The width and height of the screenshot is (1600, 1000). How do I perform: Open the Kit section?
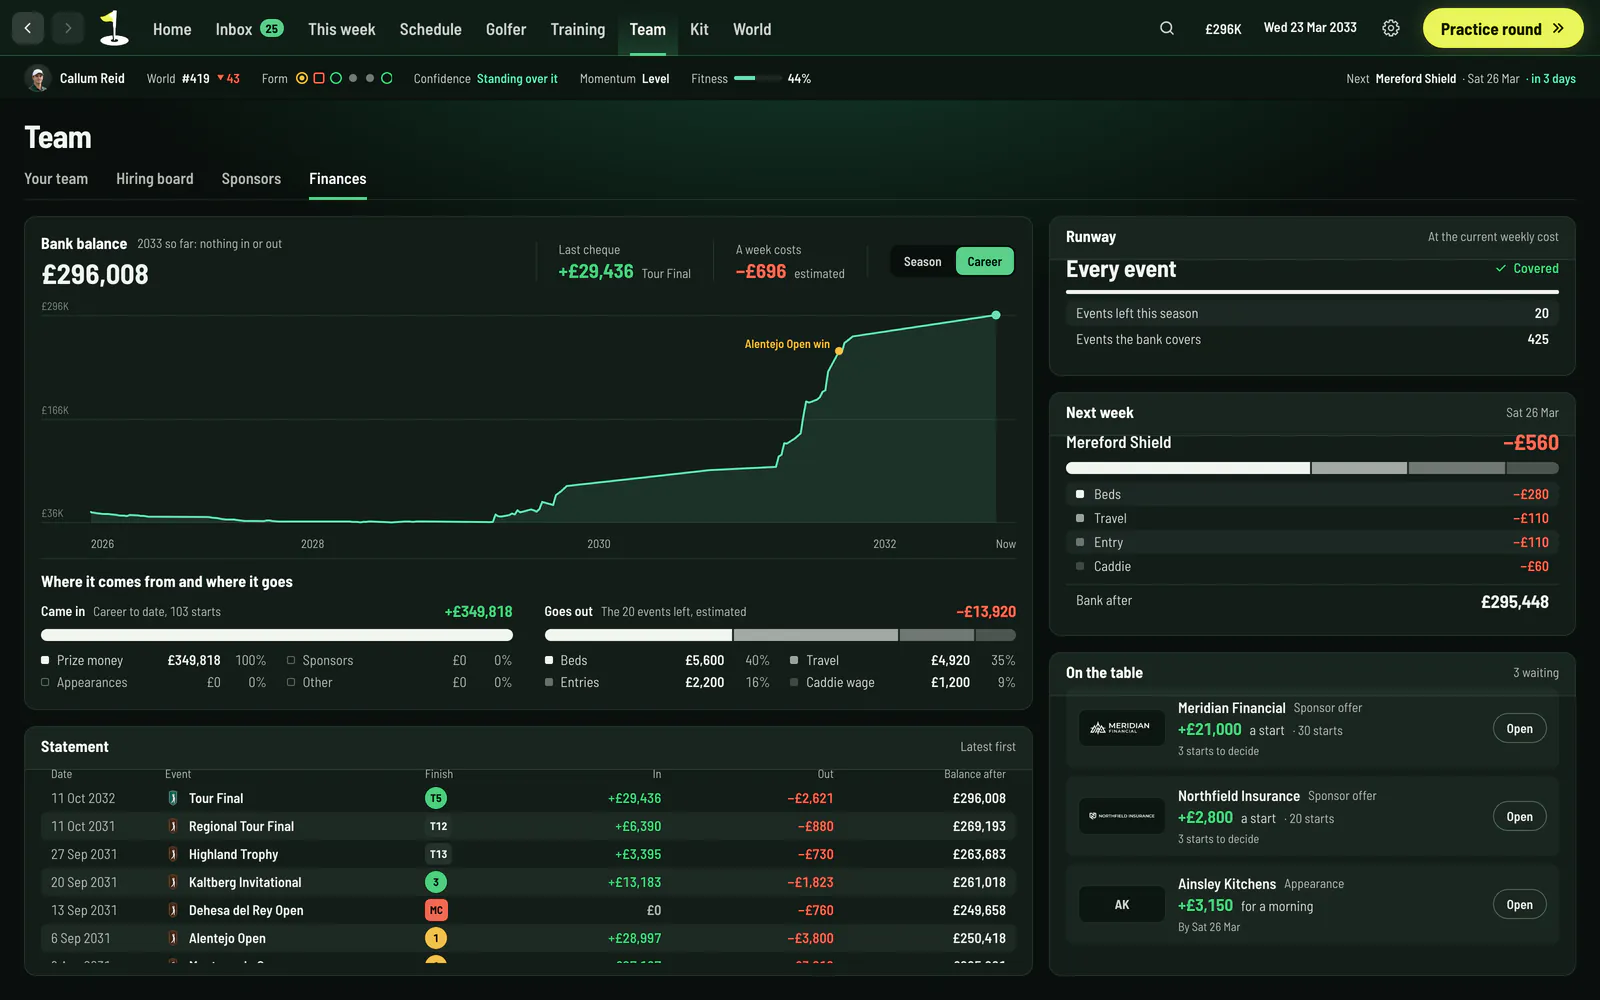pos(699,29)
